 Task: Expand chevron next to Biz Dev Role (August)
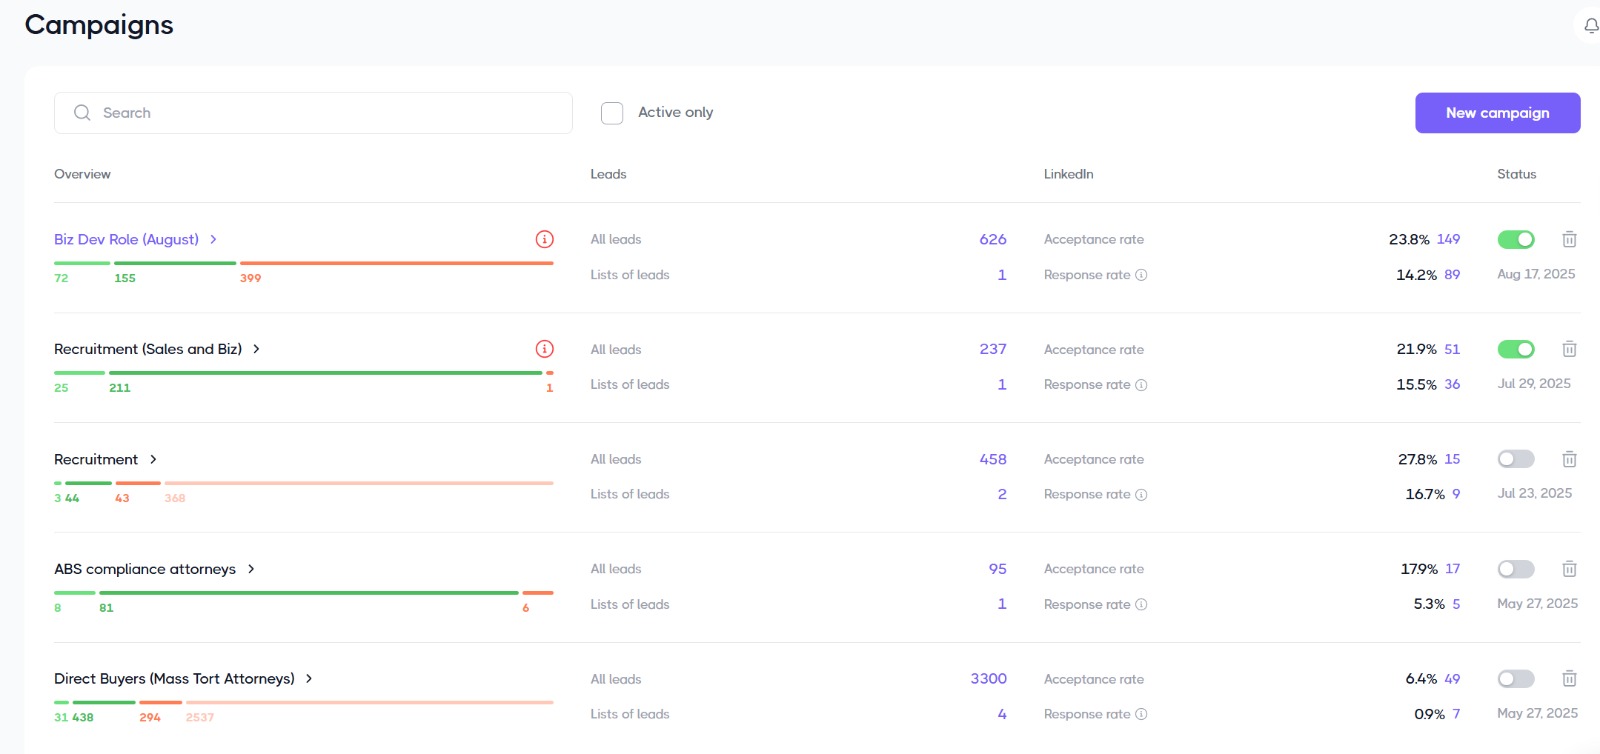213,239
